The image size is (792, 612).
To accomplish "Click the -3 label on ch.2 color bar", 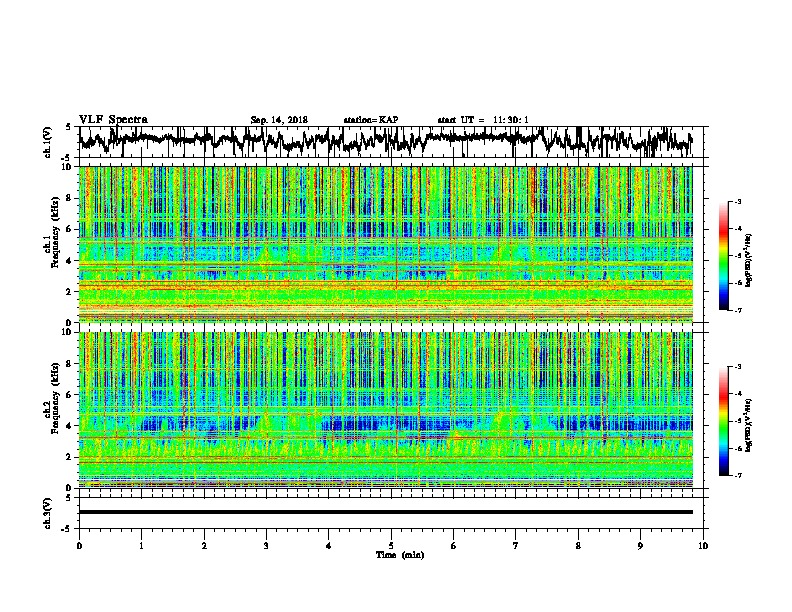I will (x=738, y=367).
